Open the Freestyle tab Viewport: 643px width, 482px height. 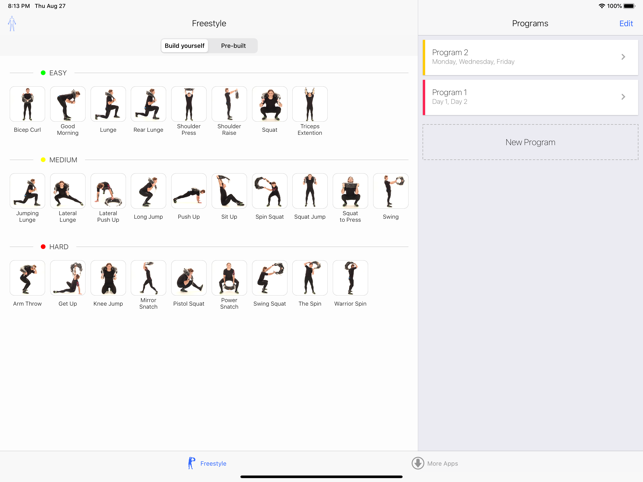point(207,463)
